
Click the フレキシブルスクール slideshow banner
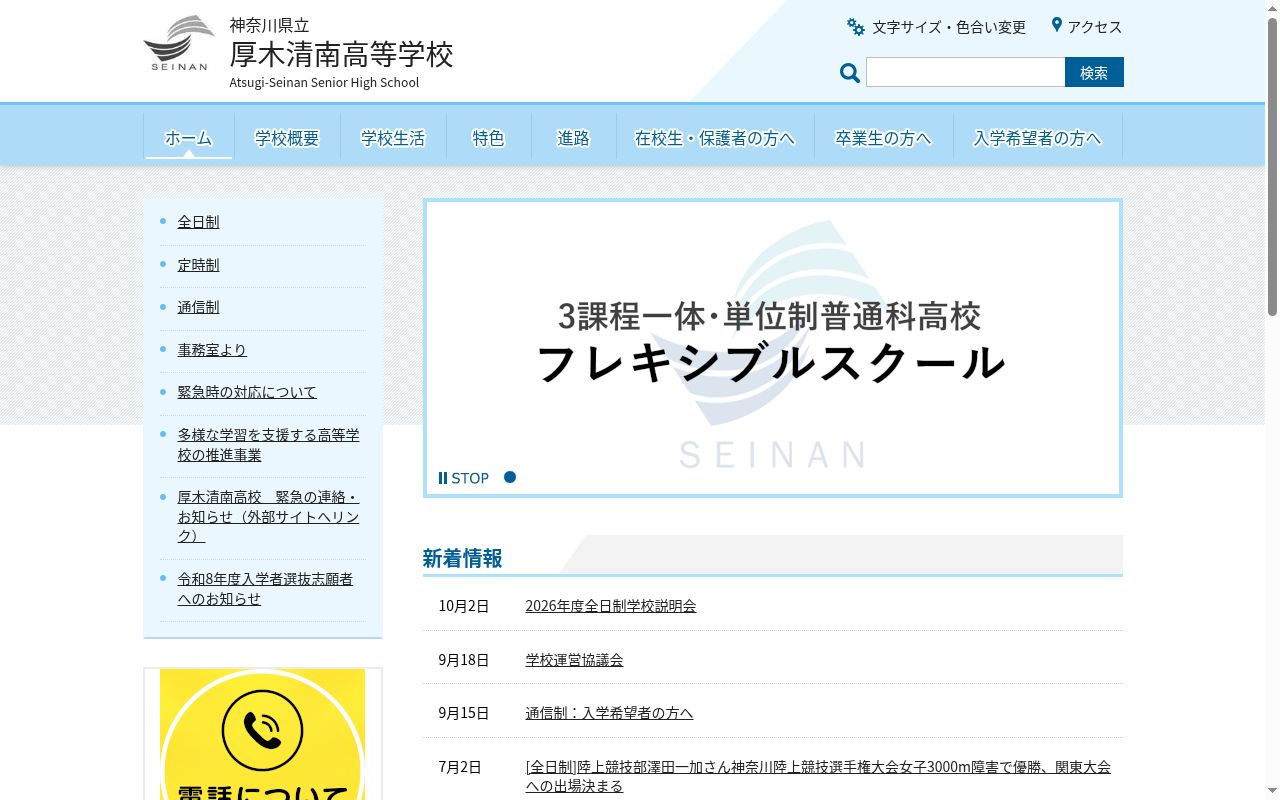click(x=773, y=348)
